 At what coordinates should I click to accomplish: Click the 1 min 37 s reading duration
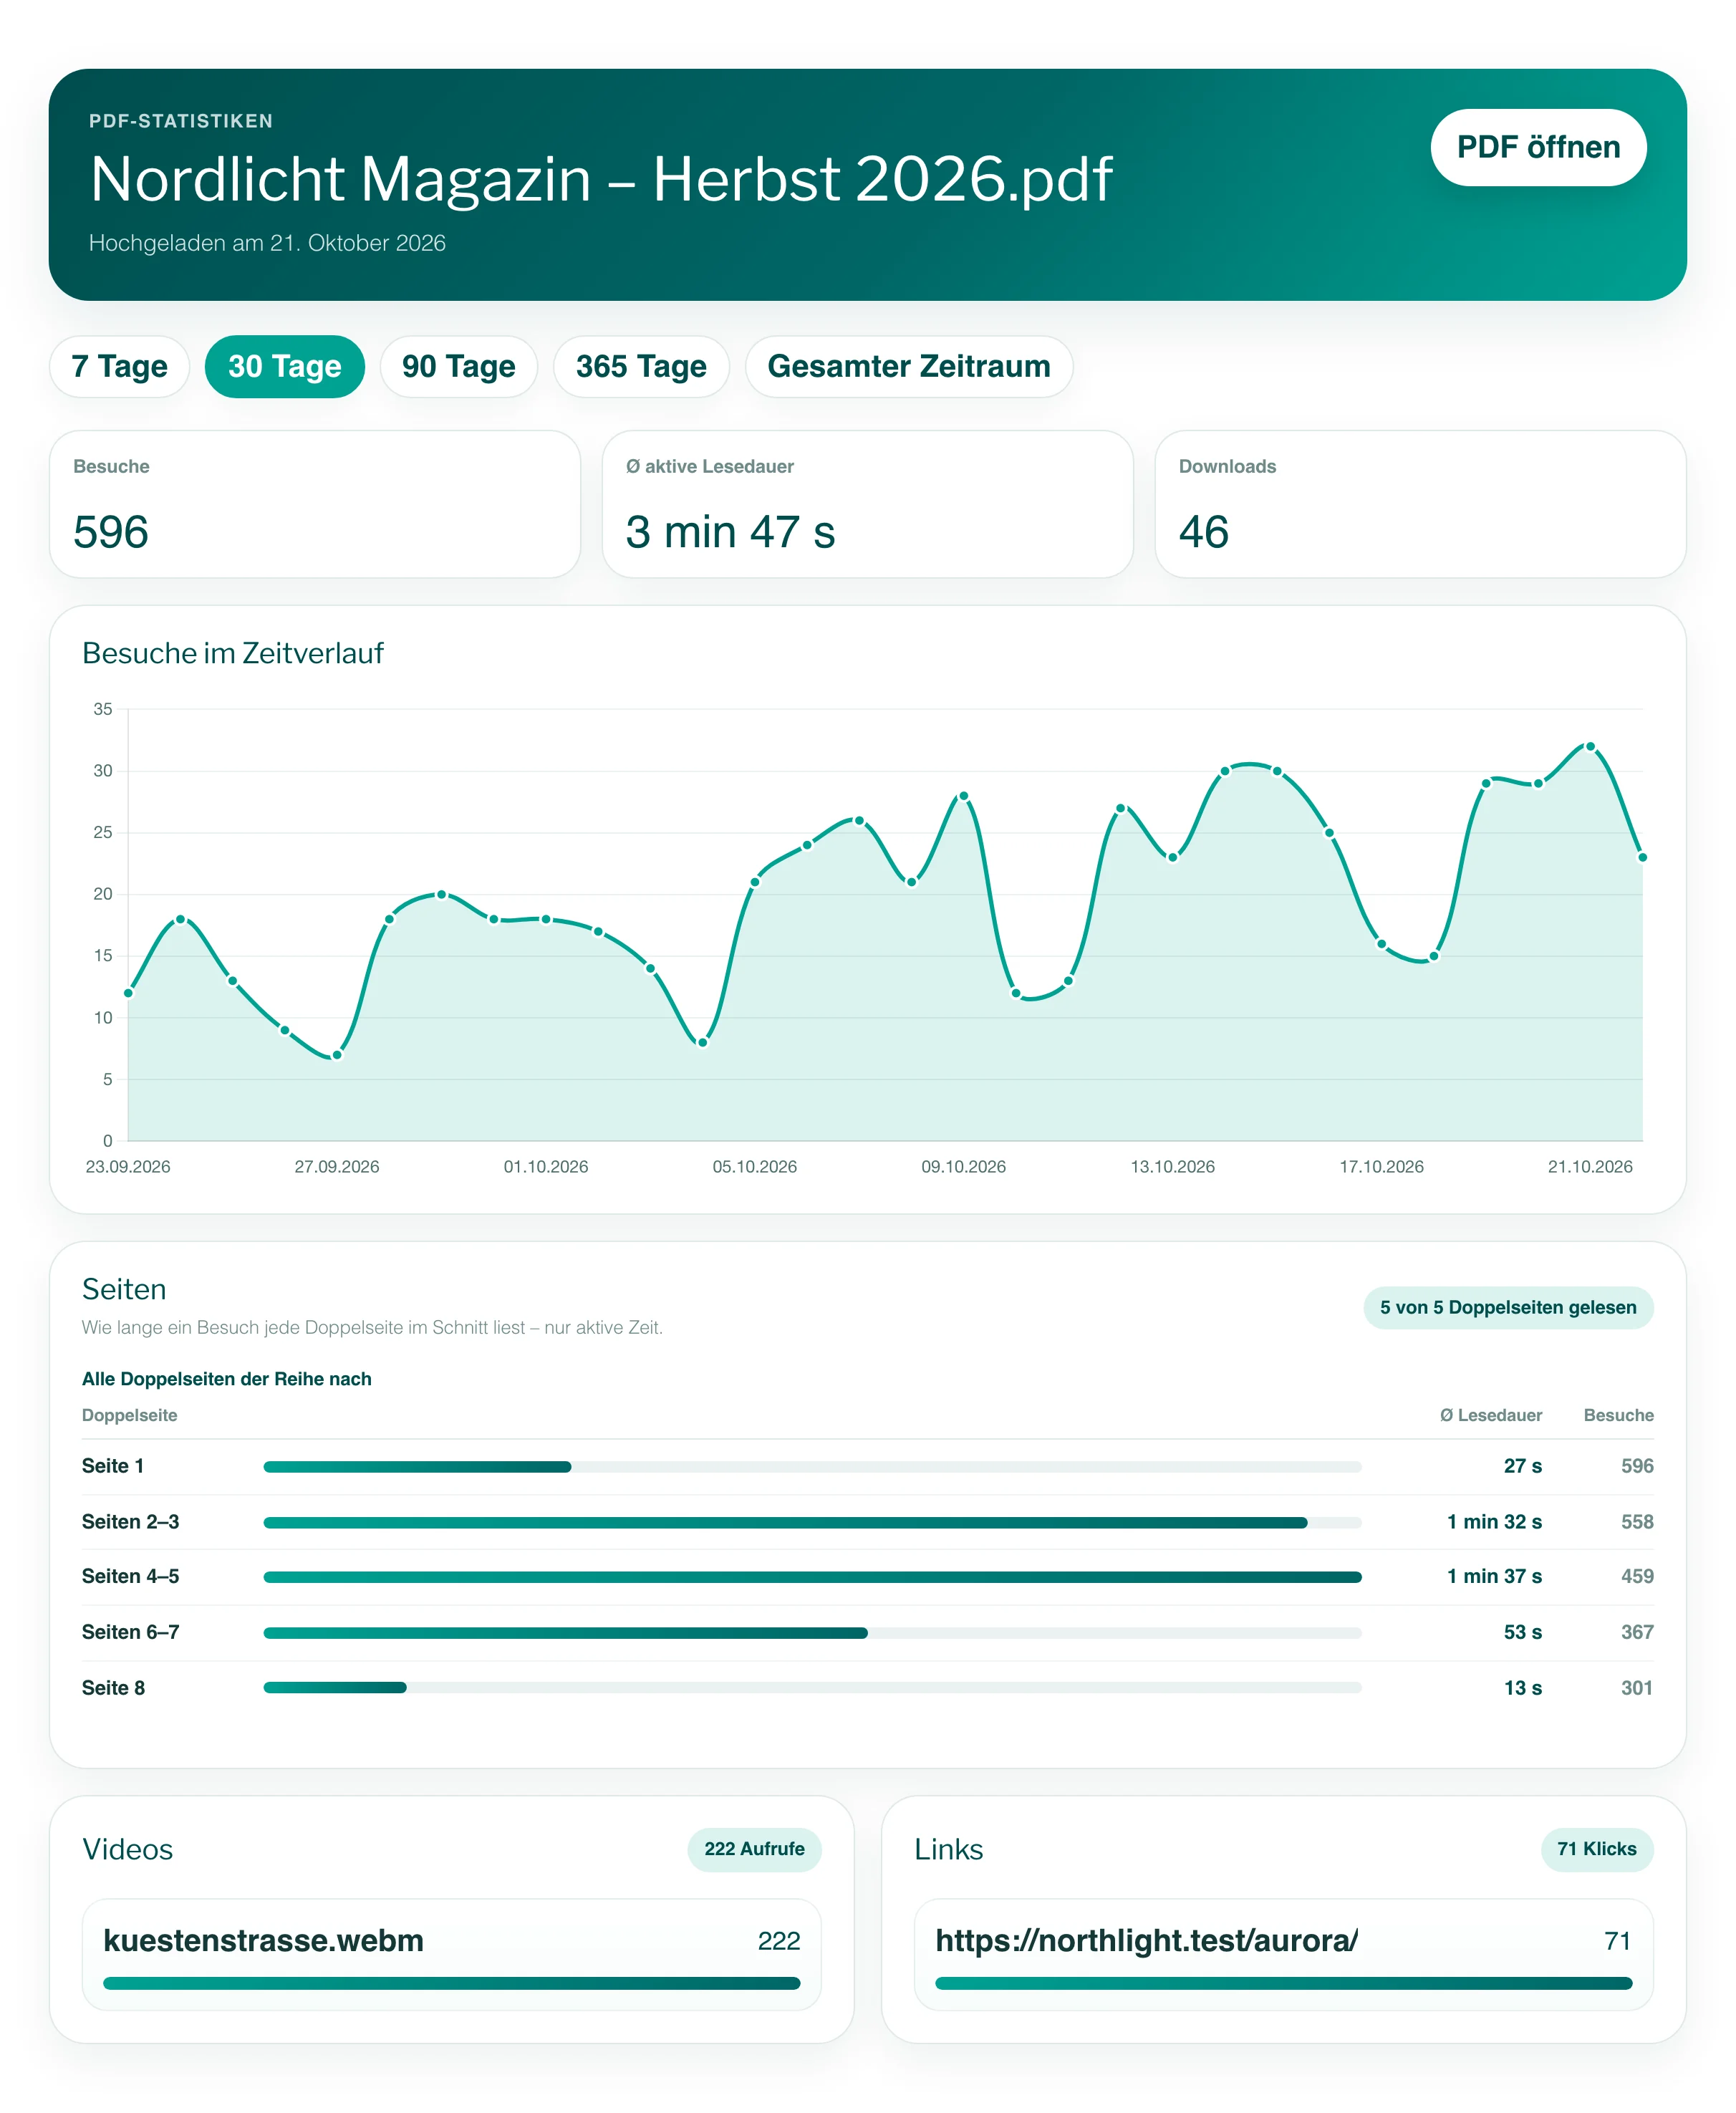point(1494,1576)
